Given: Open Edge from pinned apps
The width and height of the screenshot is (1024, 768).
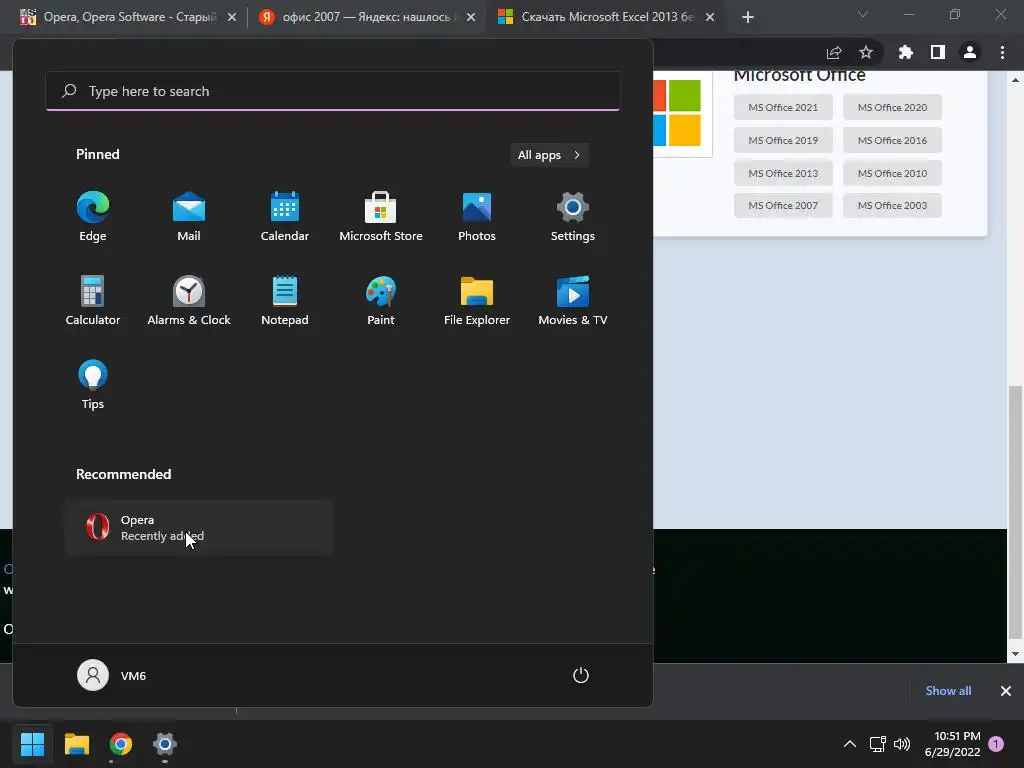Looking at the screenshot, I should coord(93,217).
